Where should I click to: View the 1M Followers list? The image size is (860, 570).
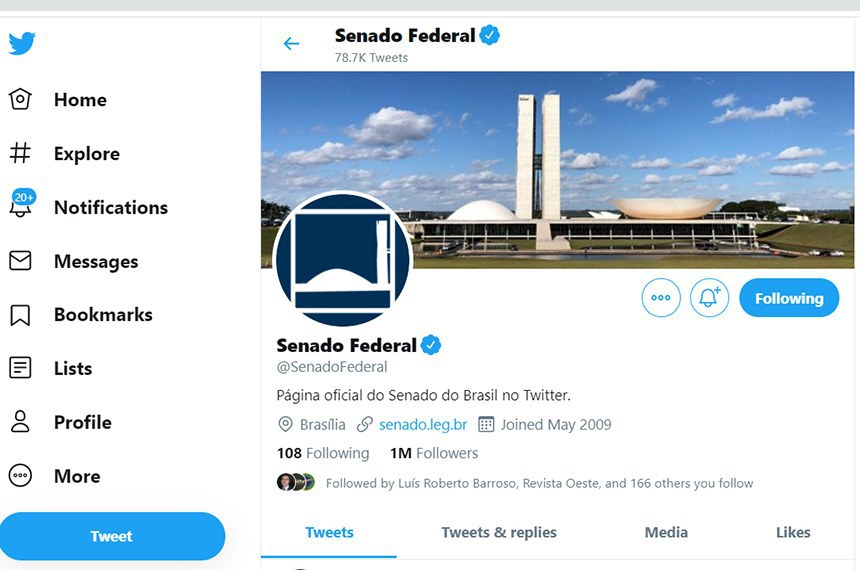click(434, 453)
